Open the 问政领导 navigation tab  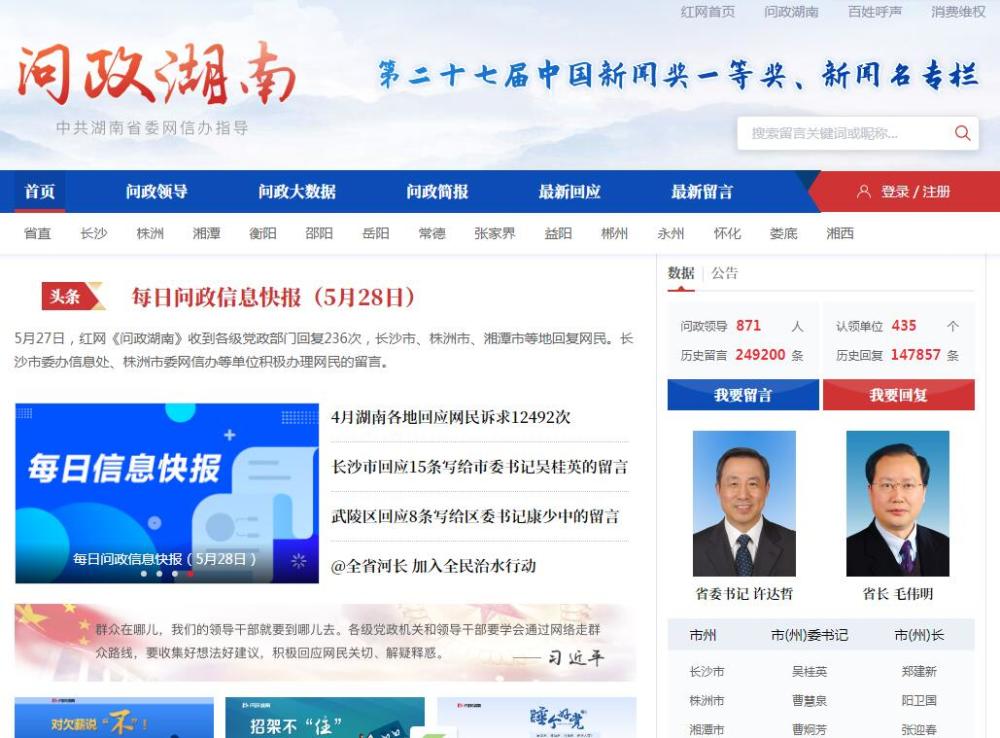point(156,192)
